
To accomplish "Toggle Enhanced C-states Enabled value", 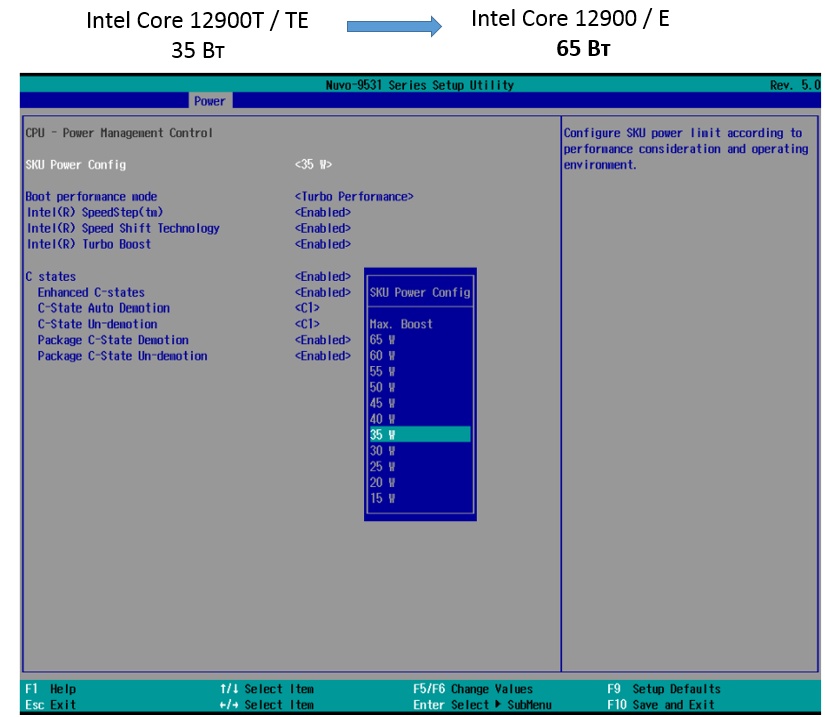I will (x=323, y=292).
